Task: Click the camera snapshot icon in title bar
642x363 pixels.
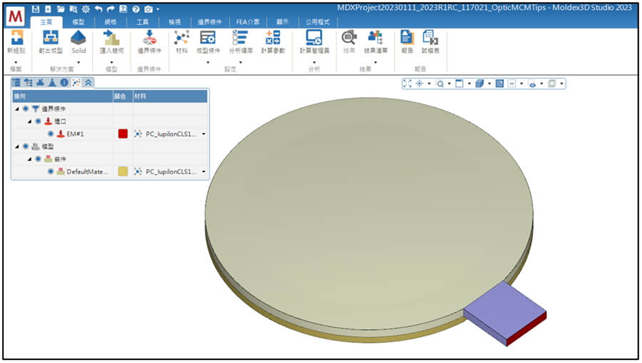Action: [x=148, y=9]
